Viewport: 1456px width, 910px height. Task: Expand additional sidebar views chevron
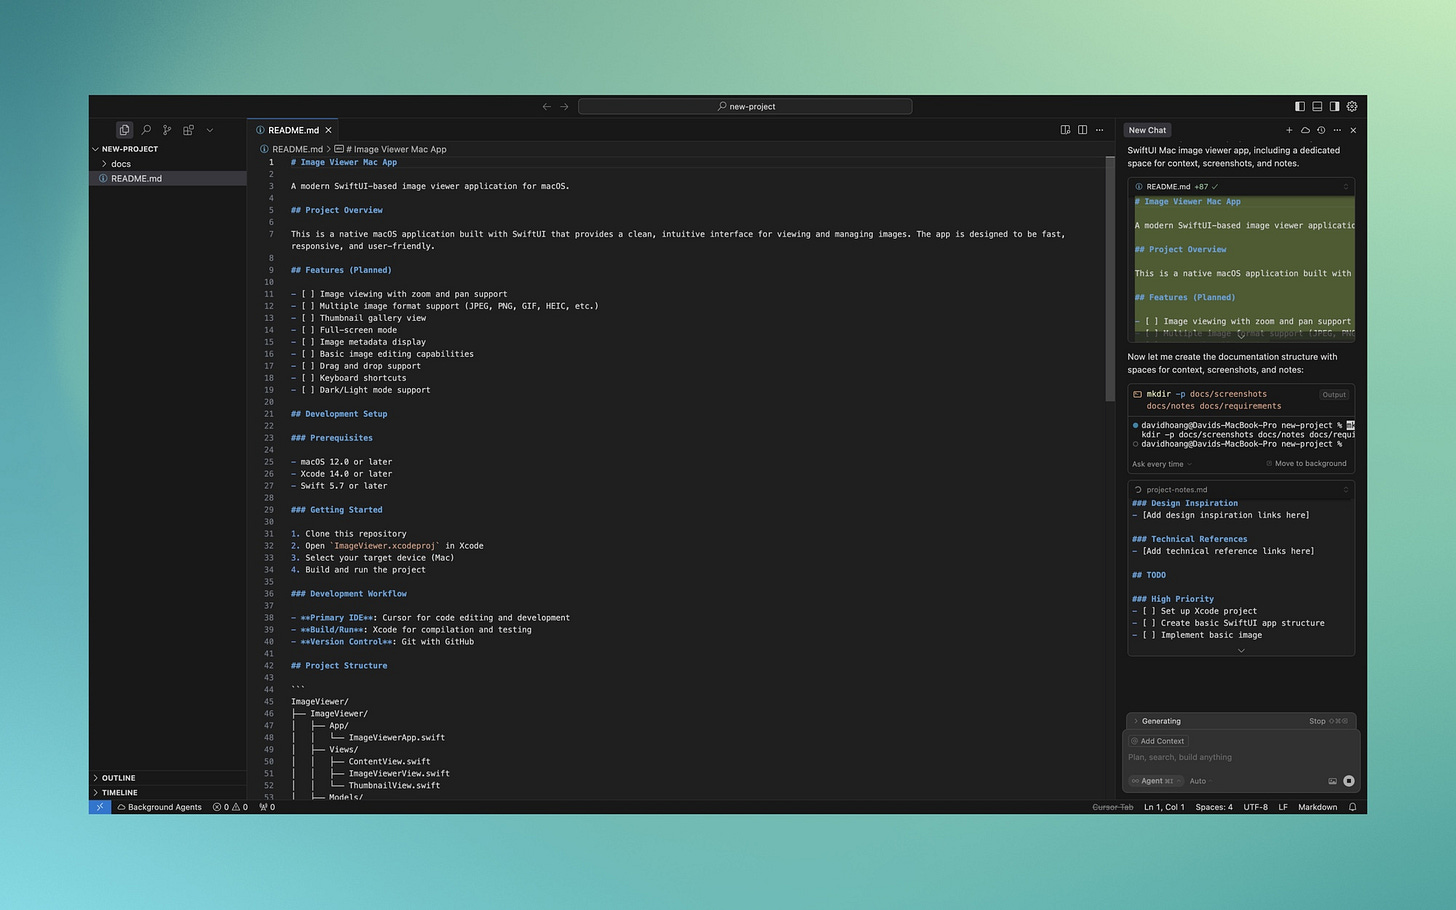point(210,130)
